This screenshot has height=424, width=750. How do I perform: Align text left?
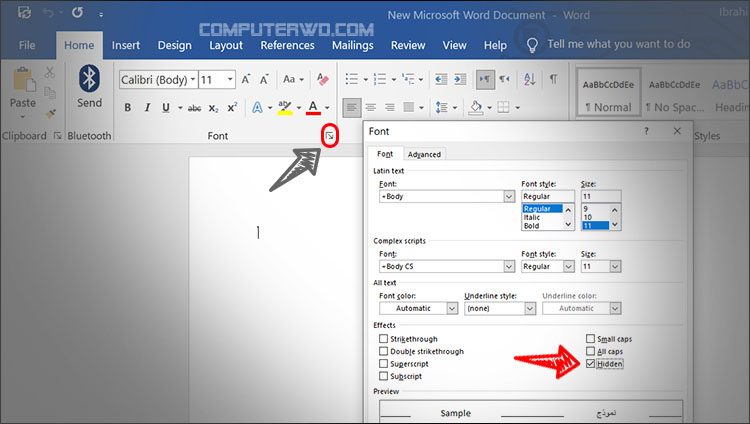(352, 108)
